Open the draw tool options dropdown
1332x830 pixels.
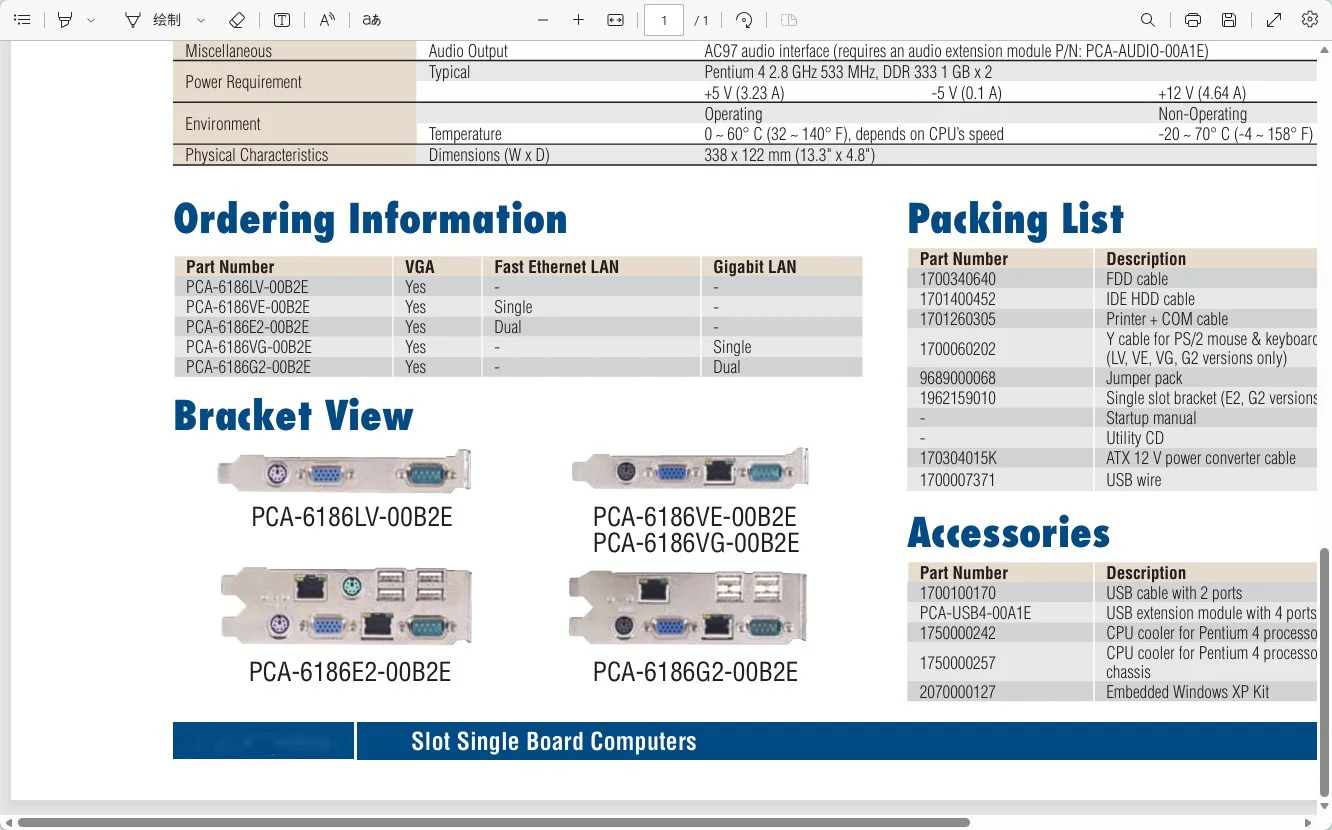201,20
